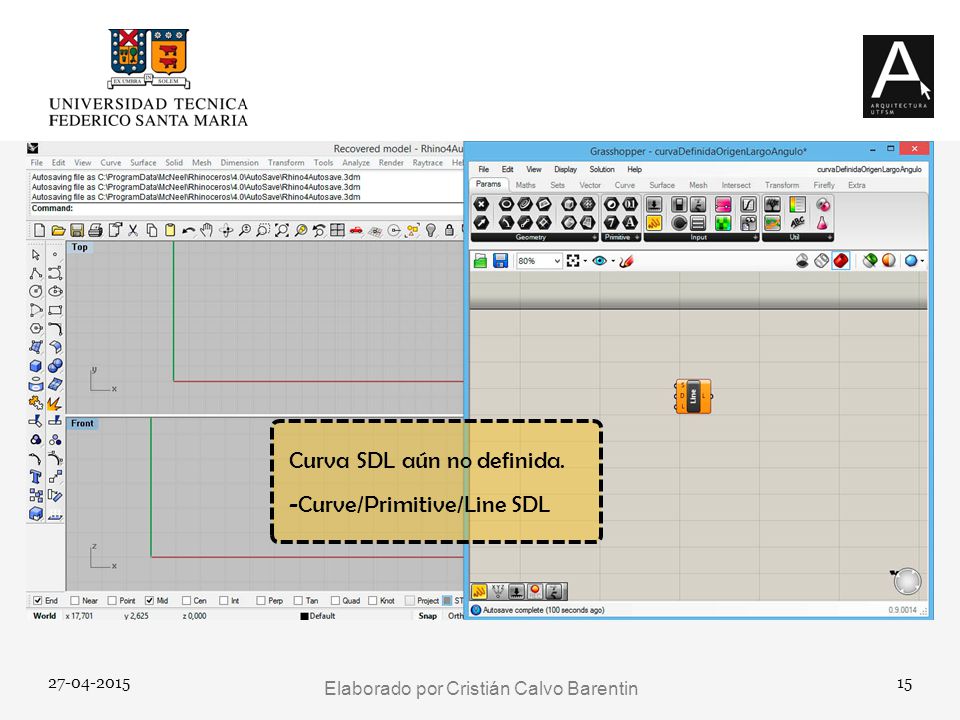
Task: Activate the Pan hand tool in Rhino
Action: click(x=207, y=230)
